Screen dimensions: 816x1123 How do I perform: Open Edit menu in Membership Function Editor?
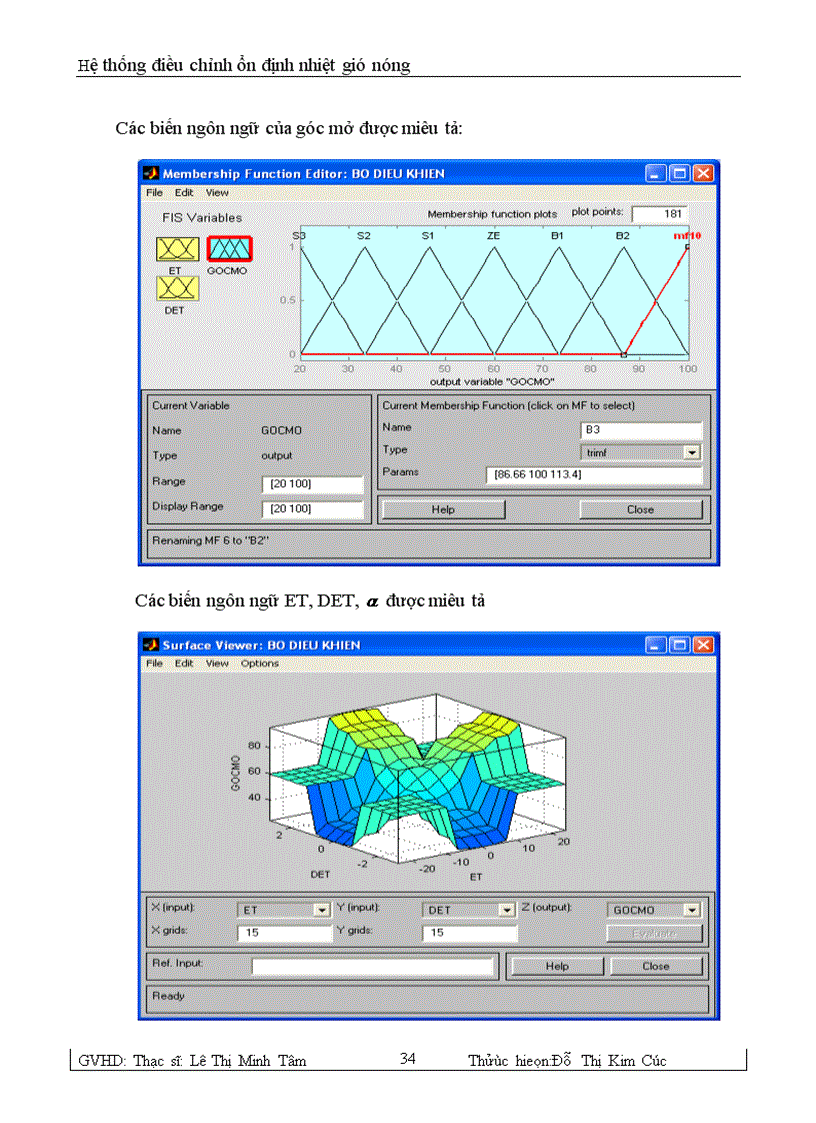click(184, 192)
